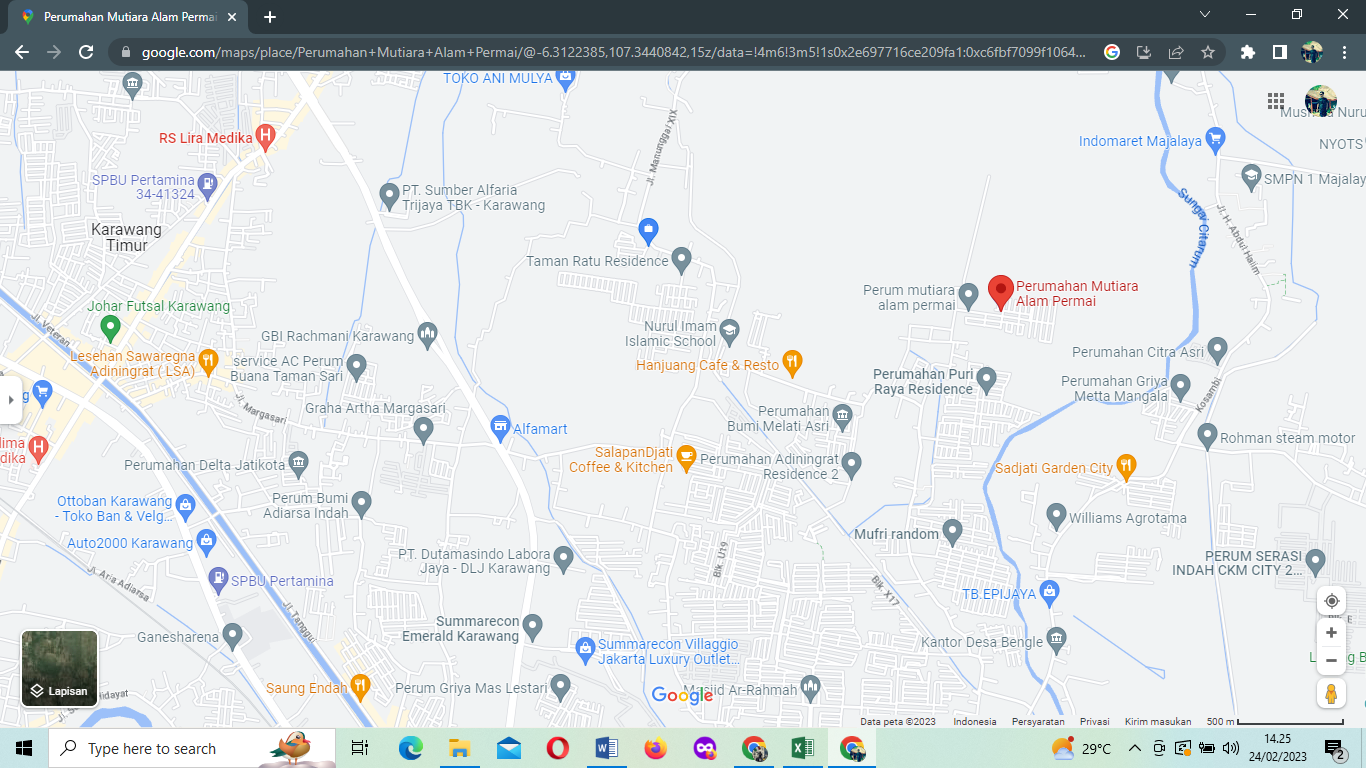Open Firefox from the taskbar

pos(656,748)
